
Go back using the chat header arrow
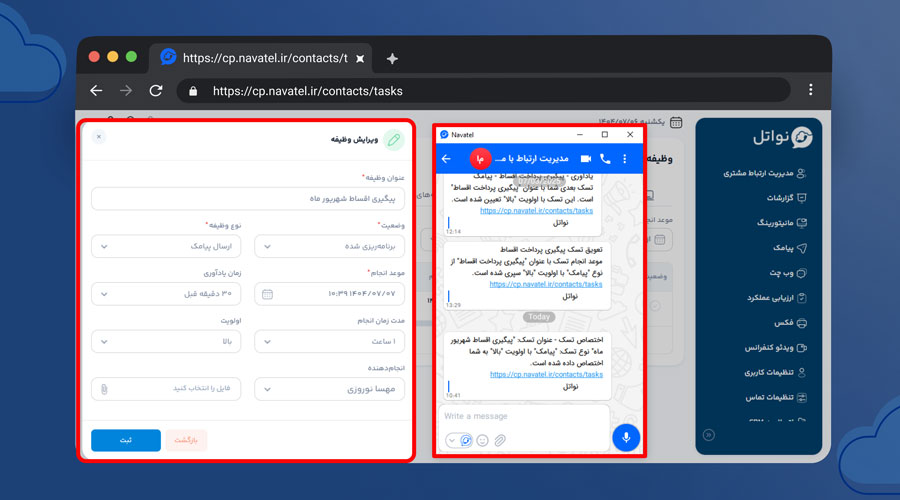coord(446,159)
